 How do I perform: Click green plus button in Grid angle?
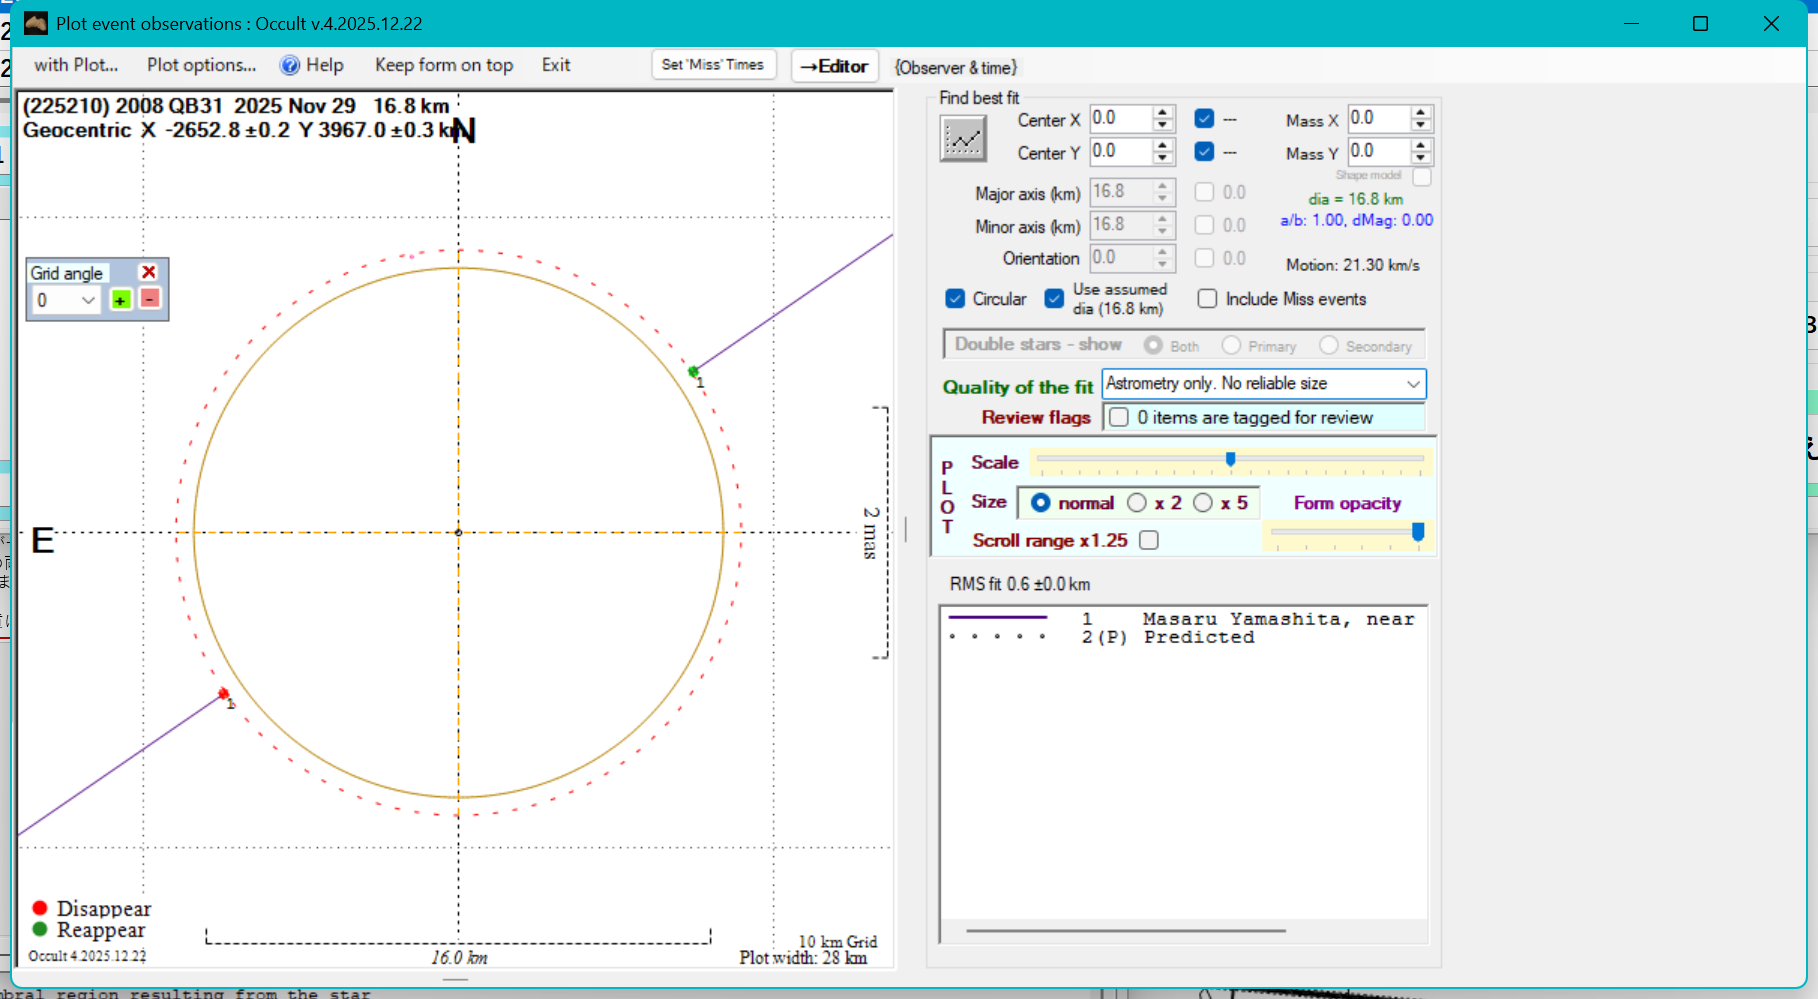[121, 300]
